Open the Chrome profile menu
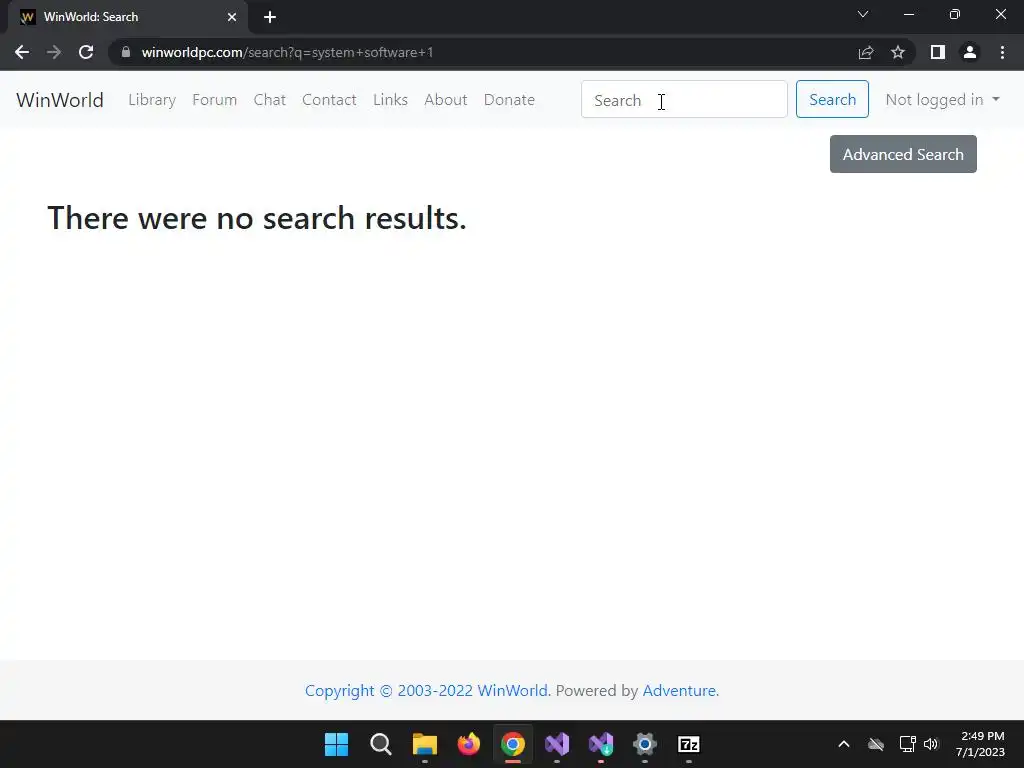The image size is (1024, 768). coord(970,52)
